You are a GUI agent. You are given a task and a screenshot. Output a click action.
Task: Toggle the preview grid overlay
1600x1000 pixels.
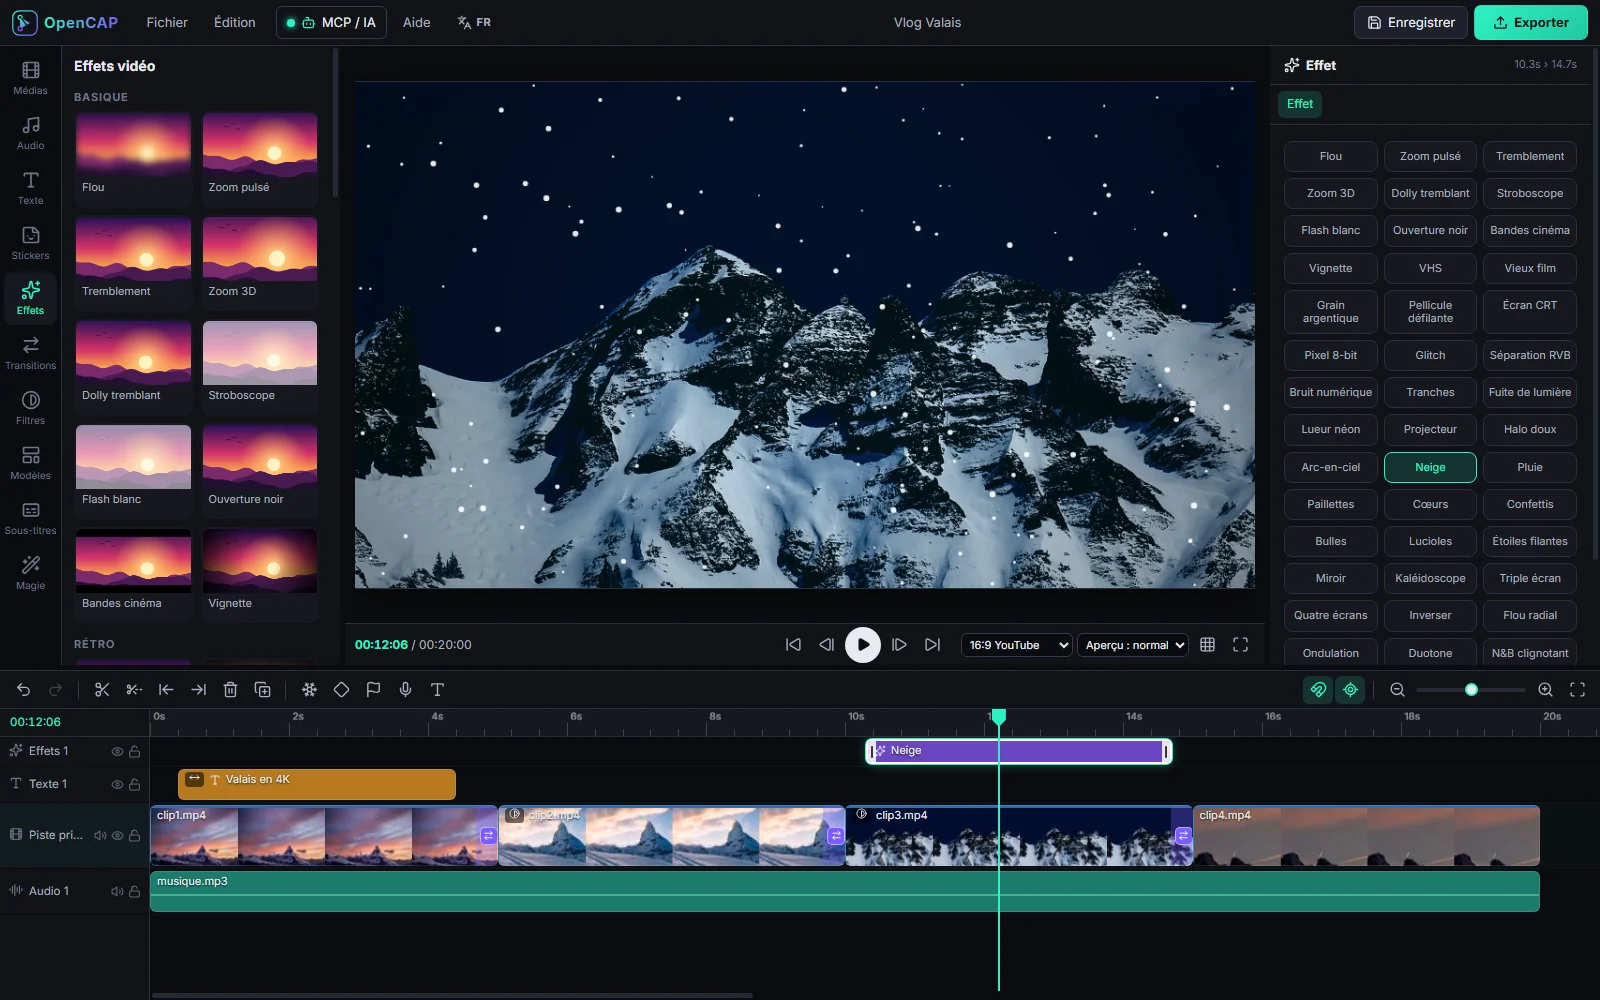click(1207, 645)
